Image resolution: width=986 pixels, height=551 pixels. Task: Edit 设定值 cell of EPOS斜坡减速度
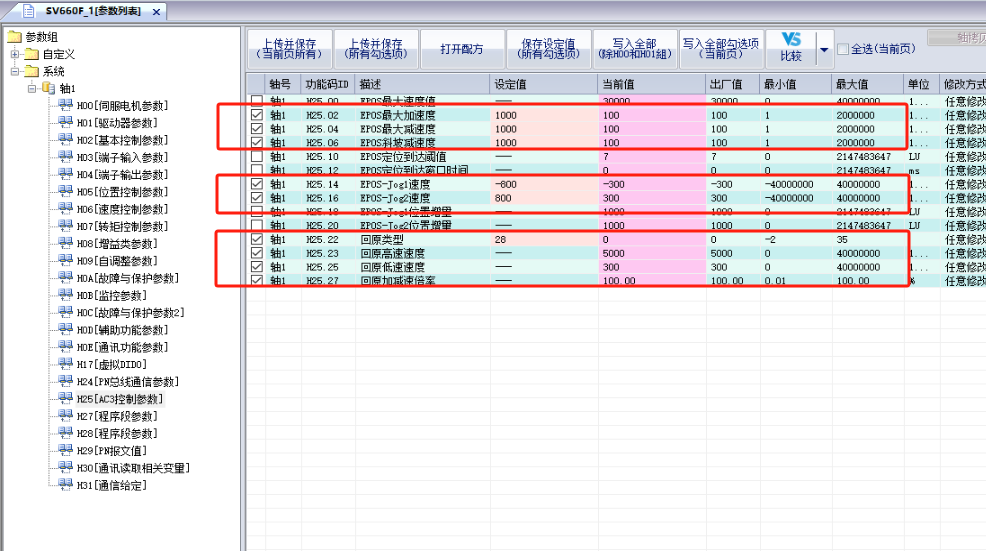click(544, 143)
